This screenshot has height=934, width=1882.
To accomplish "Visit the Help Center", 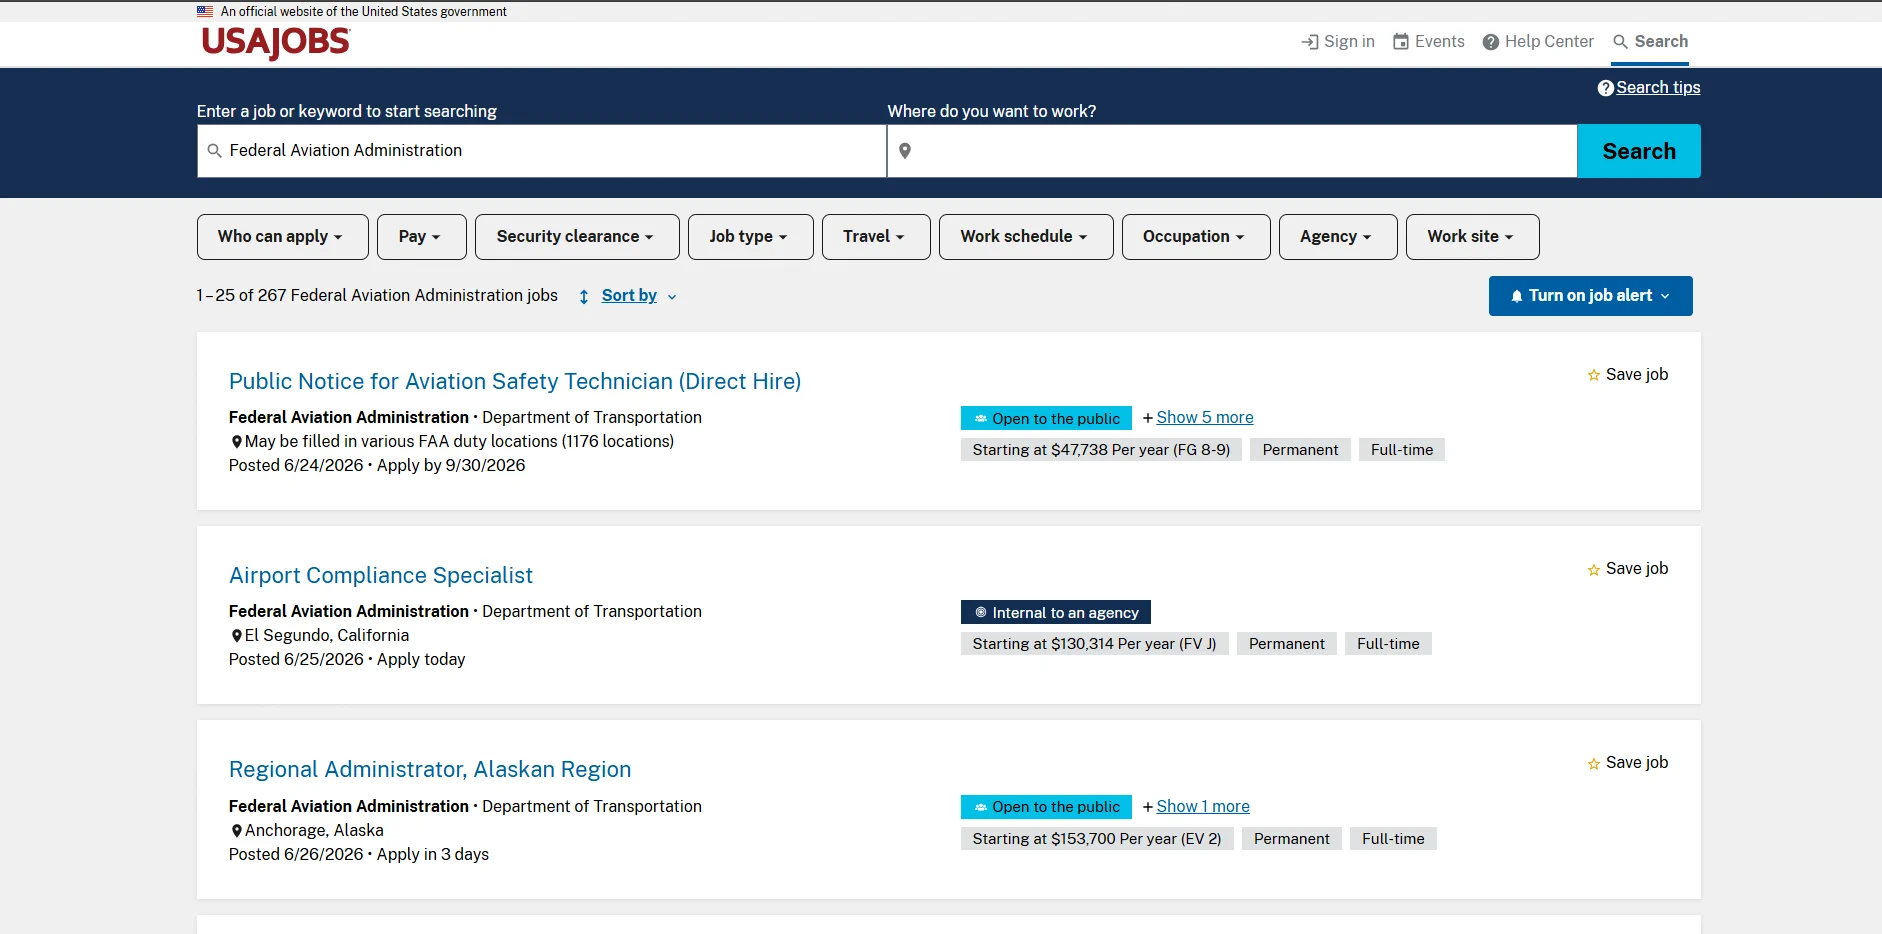I will pos(1538,42).
